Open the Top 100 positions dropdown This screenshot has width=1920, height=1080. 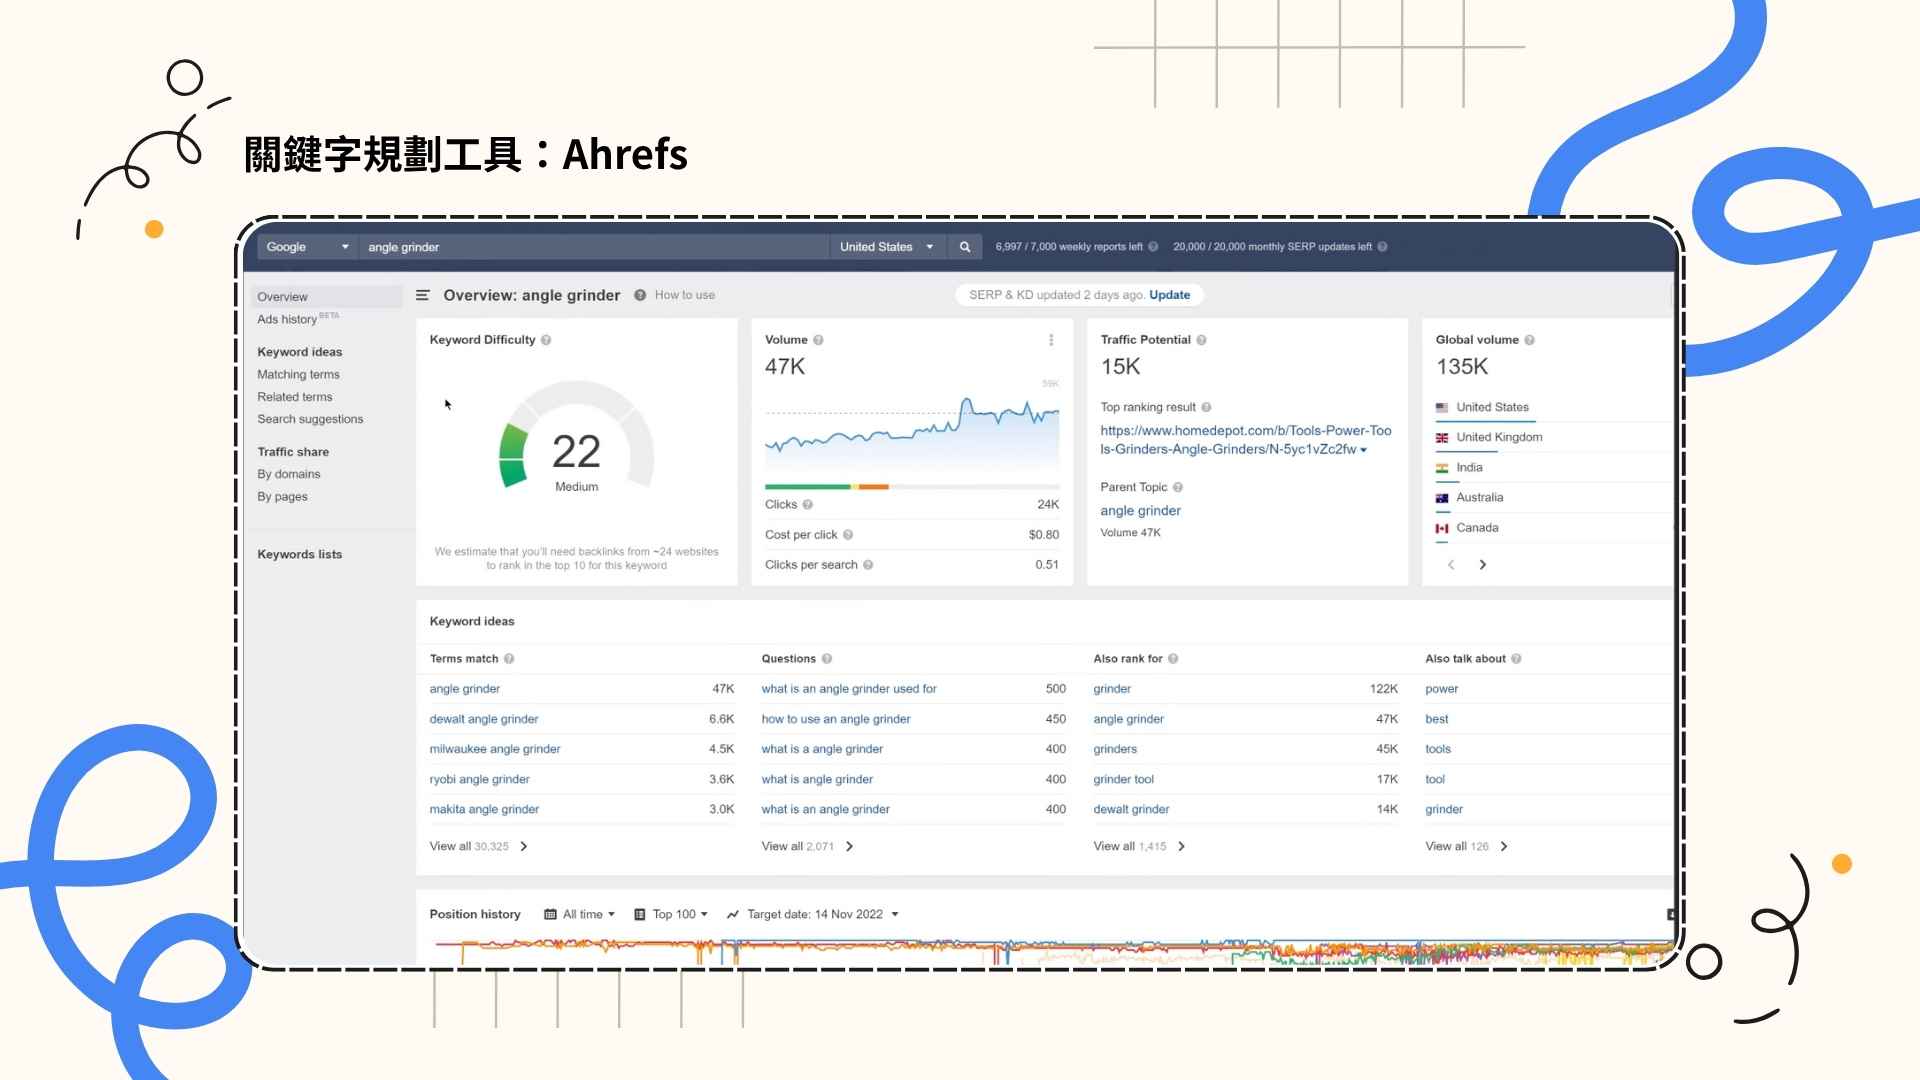pyautogui.click(x=671, y=914)
